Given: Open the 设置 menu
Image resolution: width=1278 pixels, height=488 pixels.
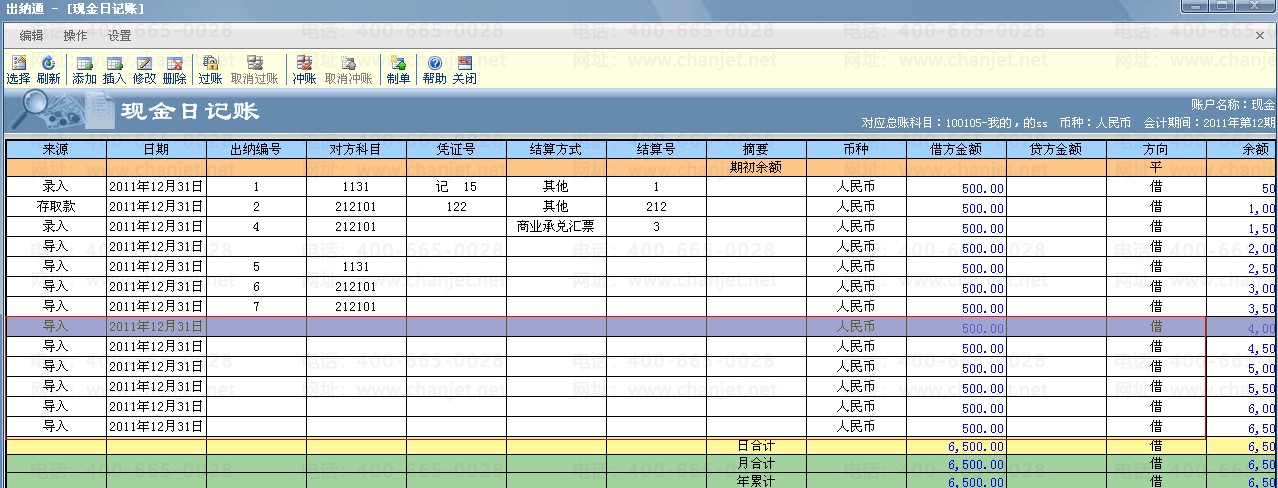Looking at the screenshot, I should coord(119,36).
